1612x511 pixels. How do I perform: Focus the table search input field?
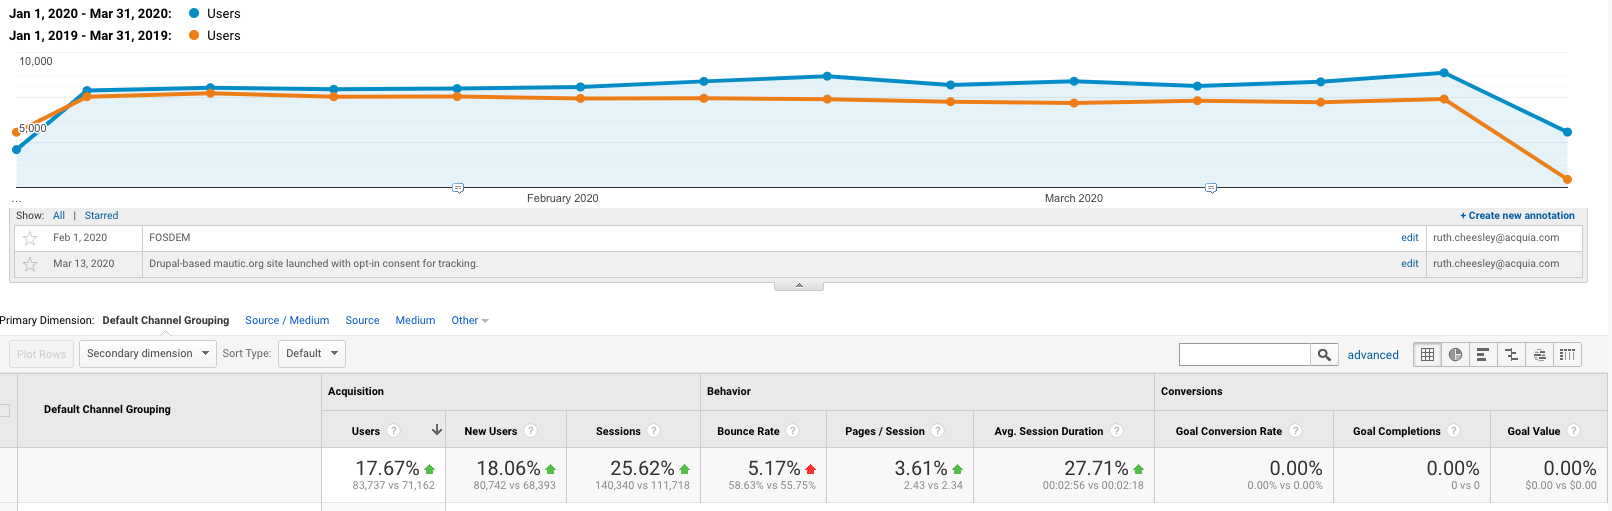1245,354
